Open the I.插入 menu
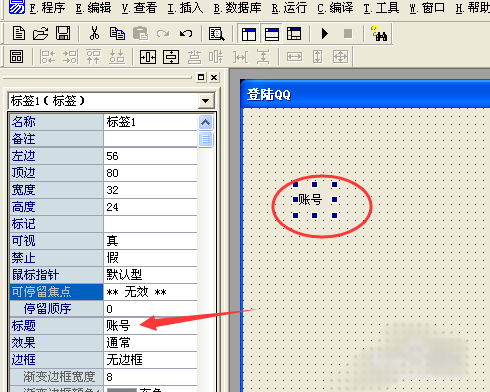Screen dimensions: 490x392 (x=185, y=8)
